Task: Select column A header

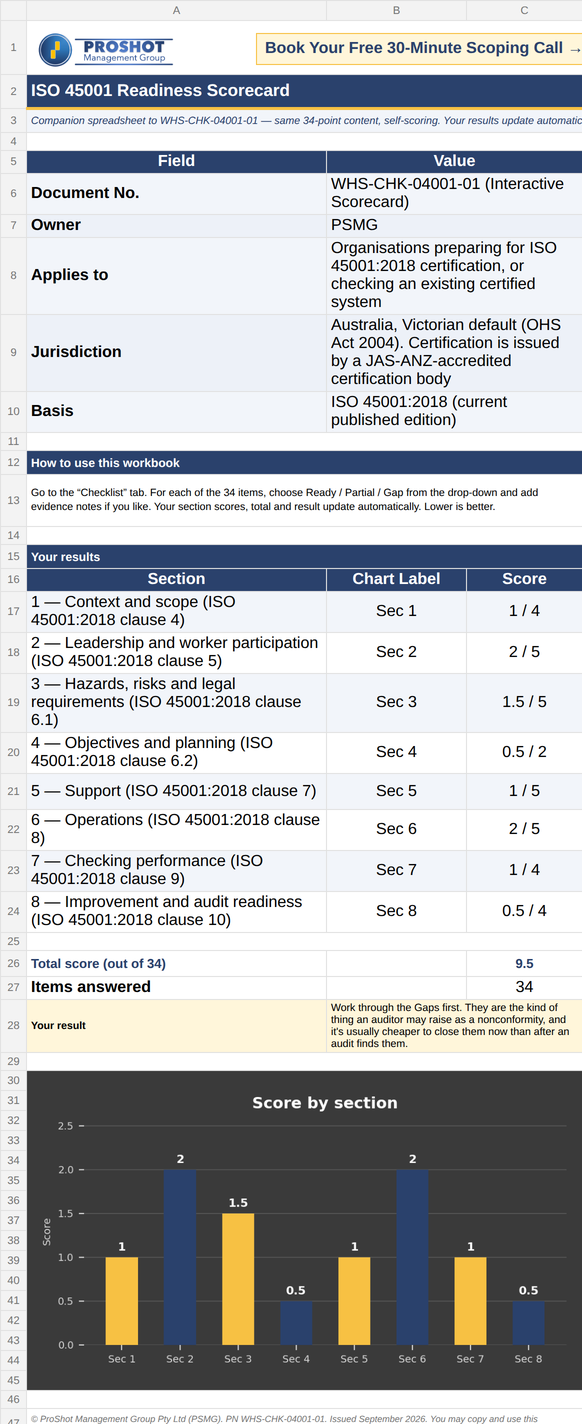Action: click(x=176, y=10)
